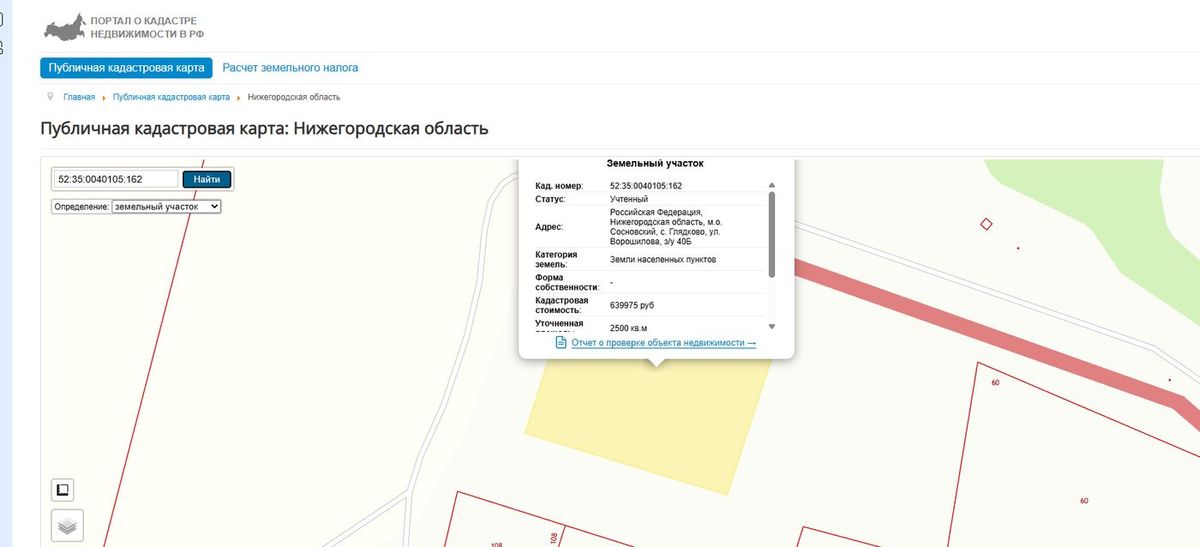Click the small red diamond map marker
Screen dimensions: 1200x547
pos(986,224)
